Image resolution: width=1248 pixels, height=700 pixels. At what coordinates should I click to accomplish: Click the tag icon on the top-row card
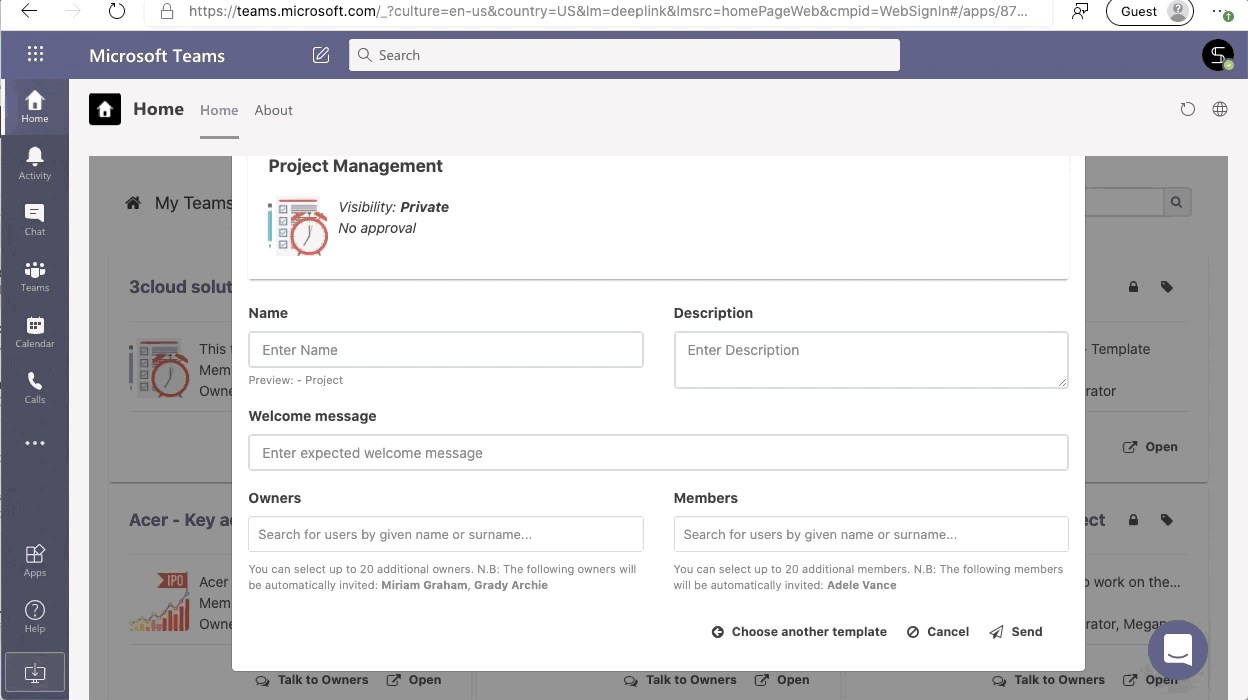click(1166, 287)
